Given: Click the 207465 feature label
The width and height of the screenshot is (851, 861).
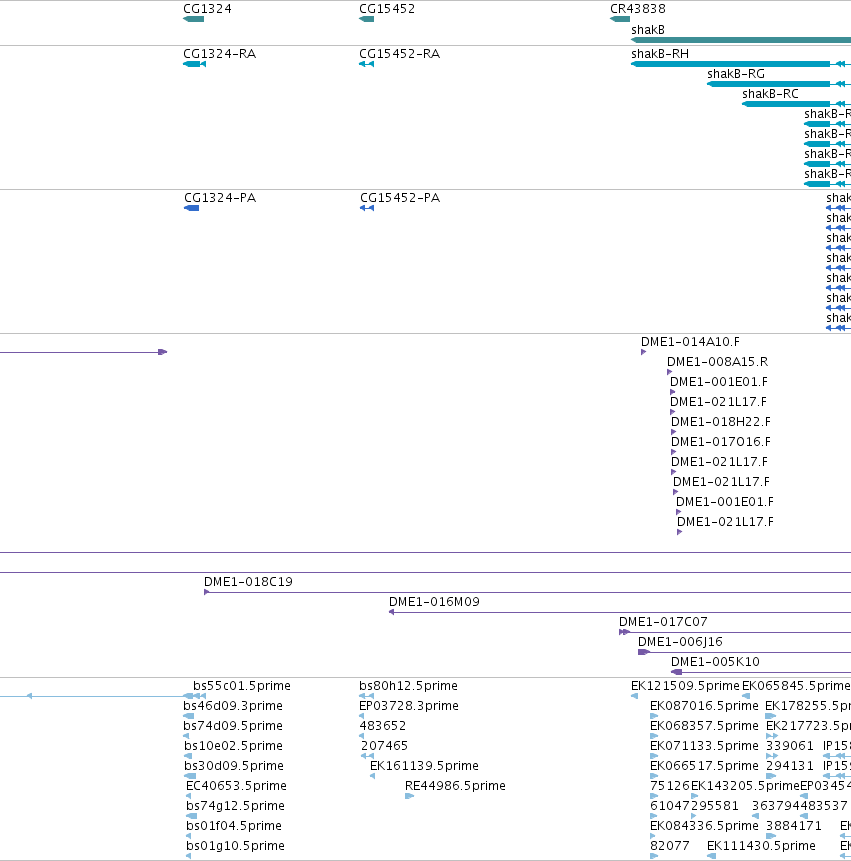Looking at the screenshot, I should pyautogui.click(x=384, y=746).
